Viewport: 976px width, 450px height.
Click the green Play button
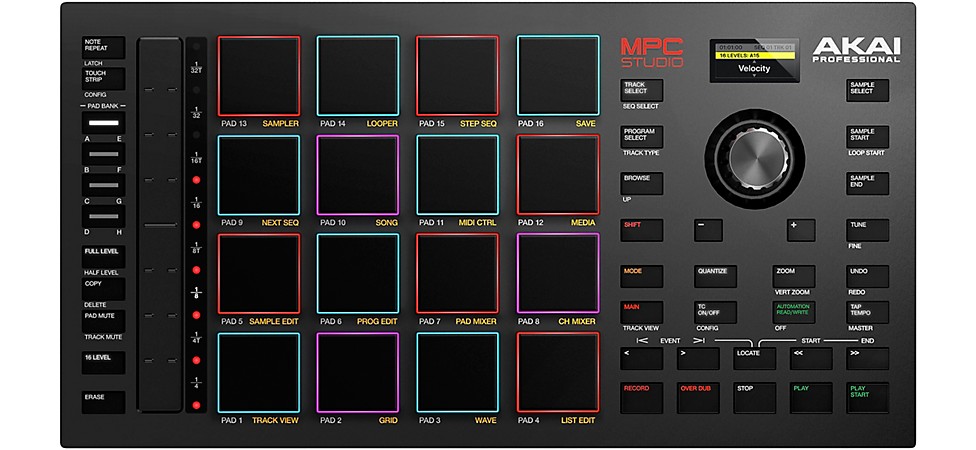(x=811, y=398)
